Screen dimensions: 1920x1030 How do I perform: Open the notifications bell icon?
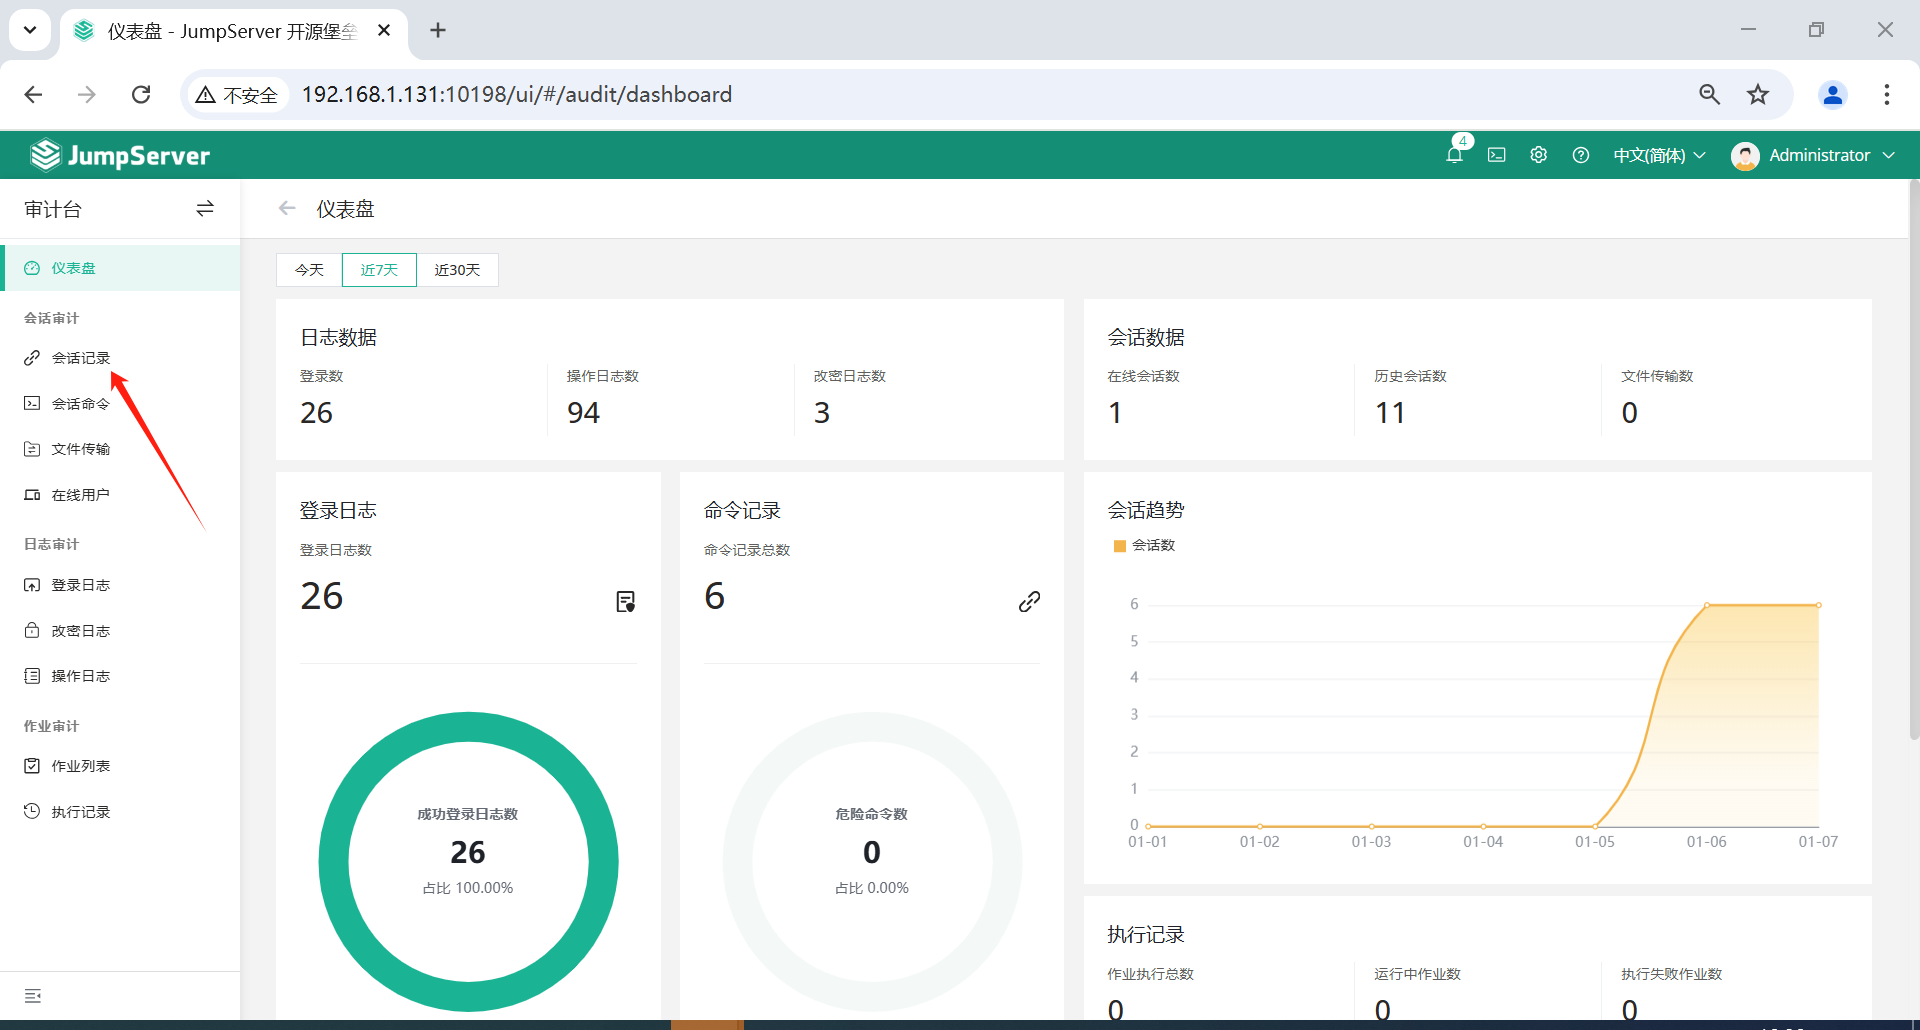(1454, 155)
